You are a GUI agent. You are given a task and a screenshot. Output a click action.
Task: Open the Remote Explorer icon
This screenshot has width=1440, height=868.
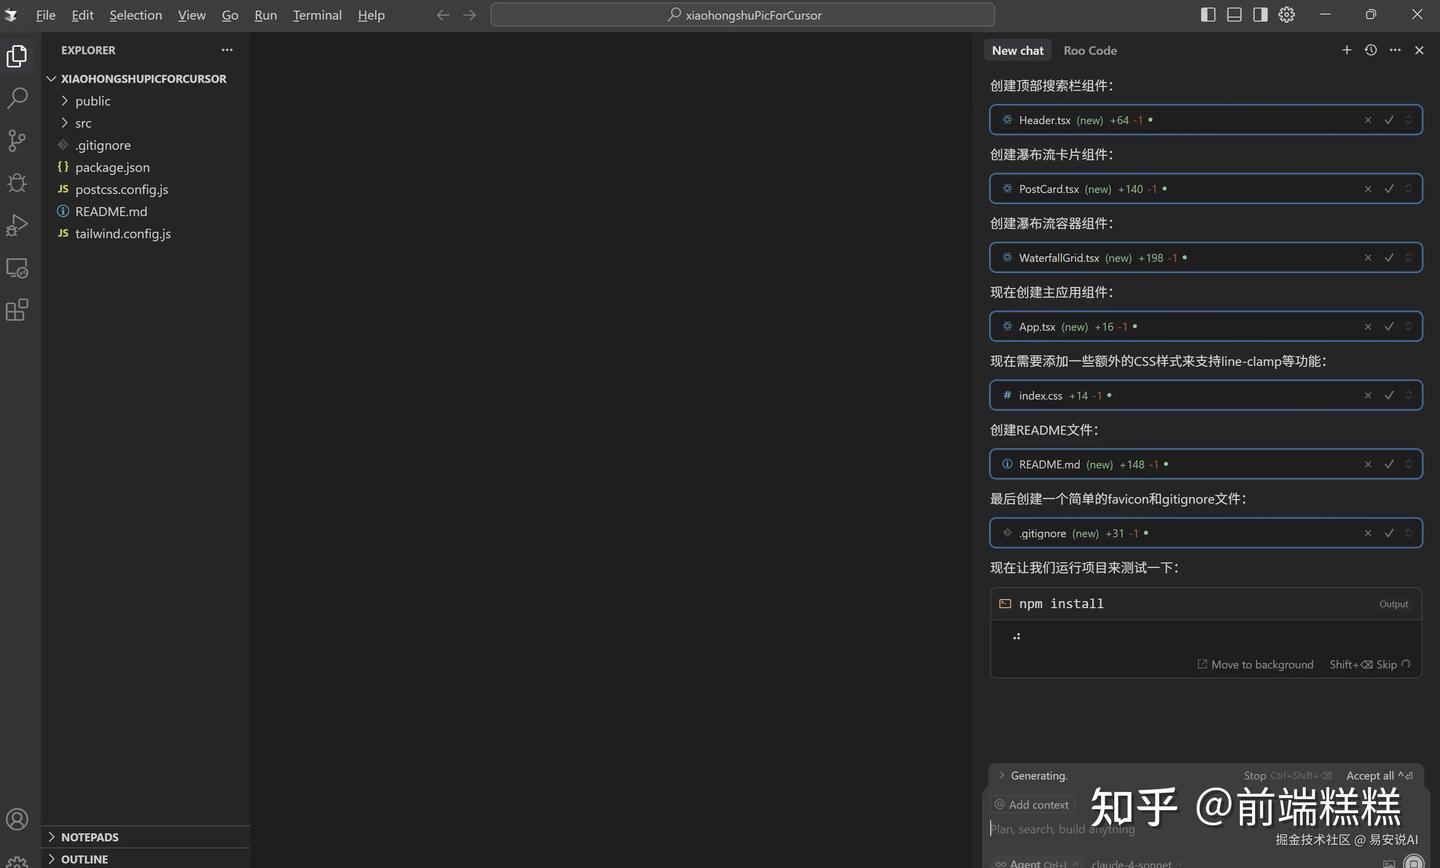pos(17,268)
